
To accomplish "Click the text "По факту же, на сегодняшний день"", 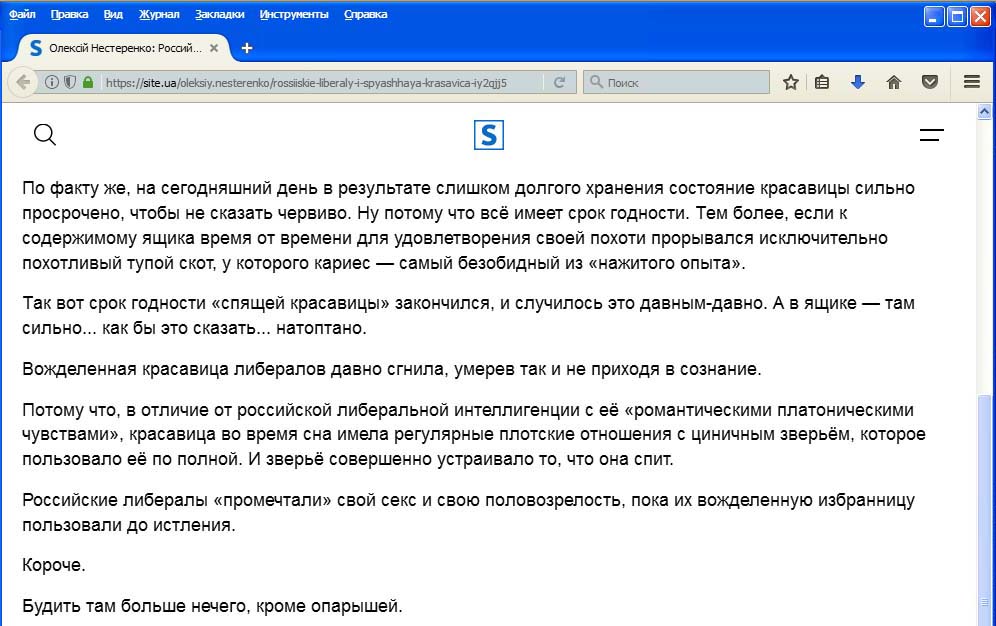I will click(x=171, y=189).
